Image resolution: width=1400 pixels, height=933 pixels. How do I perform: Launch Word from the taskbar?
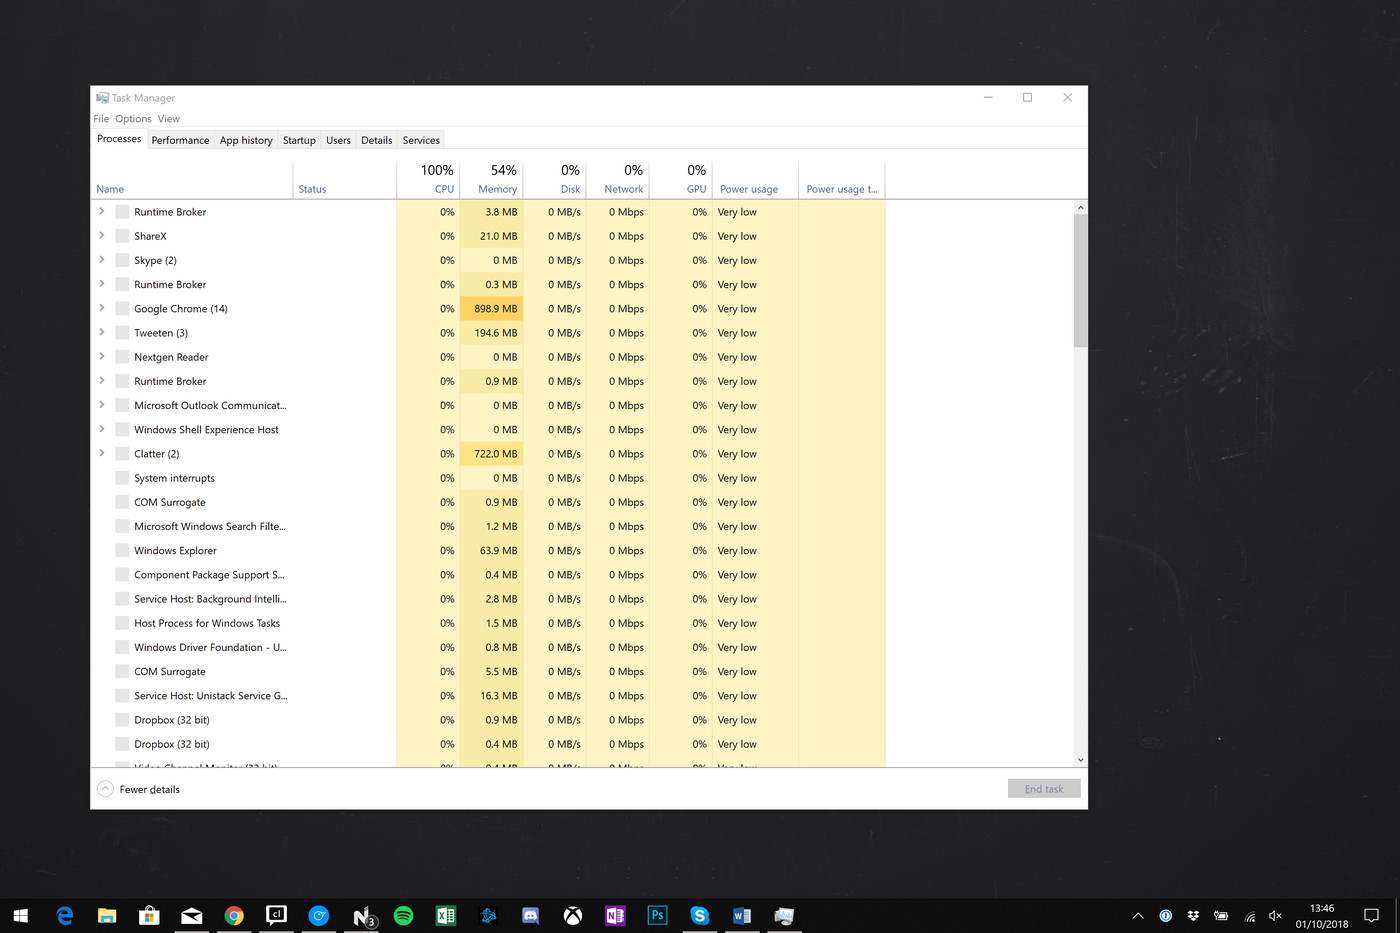[742, 915]
